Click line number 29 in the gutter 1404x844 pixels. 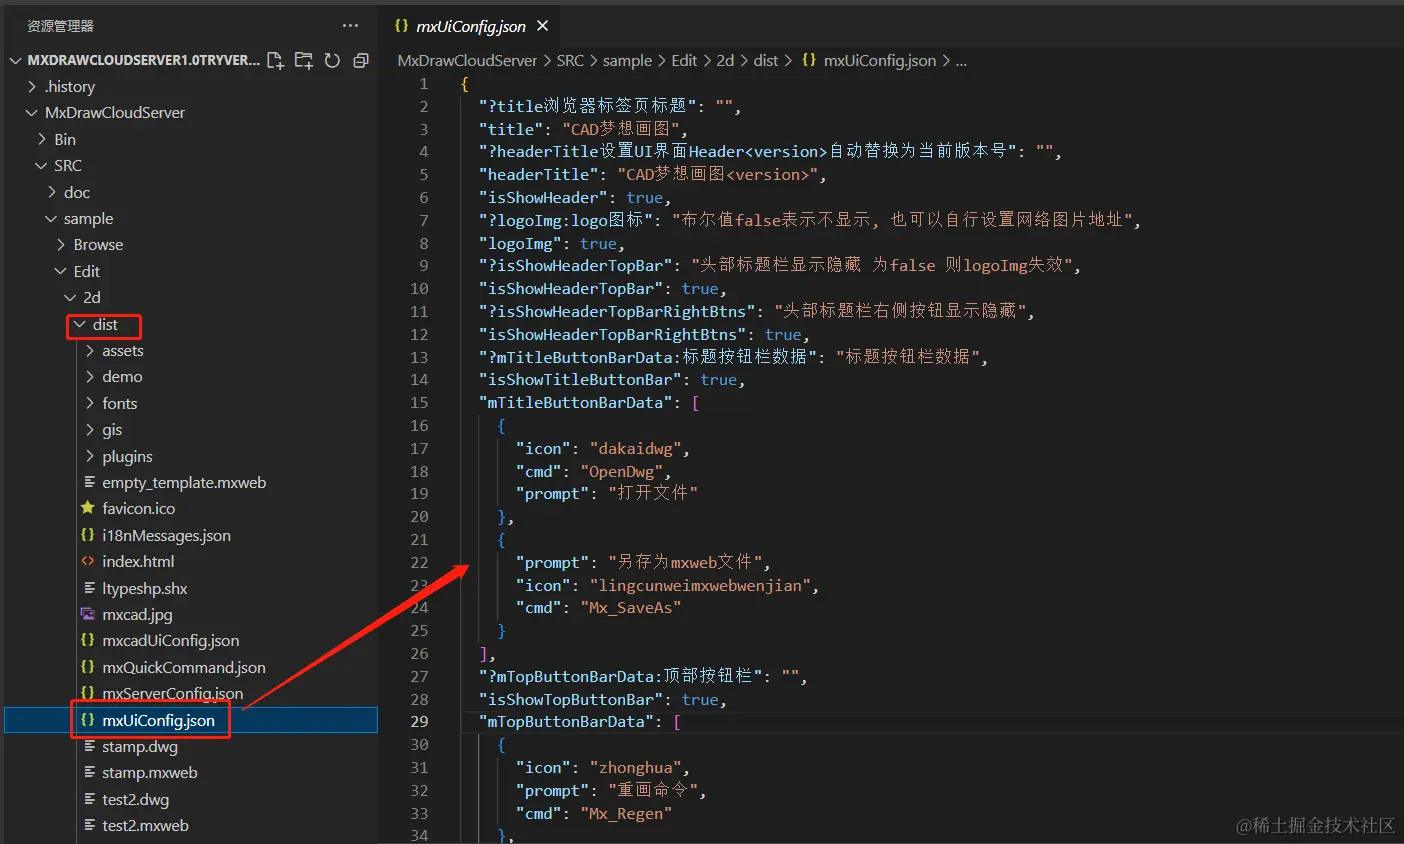pyautogui.click(x=419, y=722)
